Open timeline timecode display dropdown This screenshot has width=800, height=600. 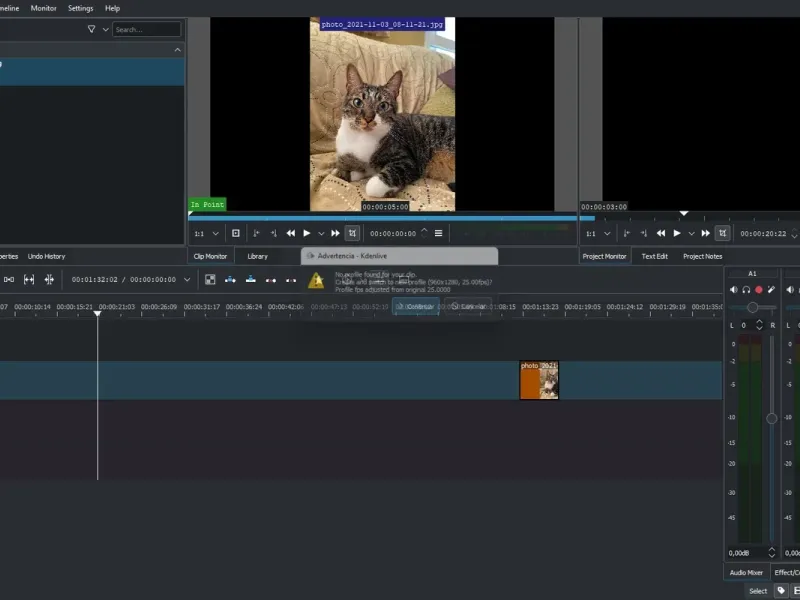coord(187,280)
